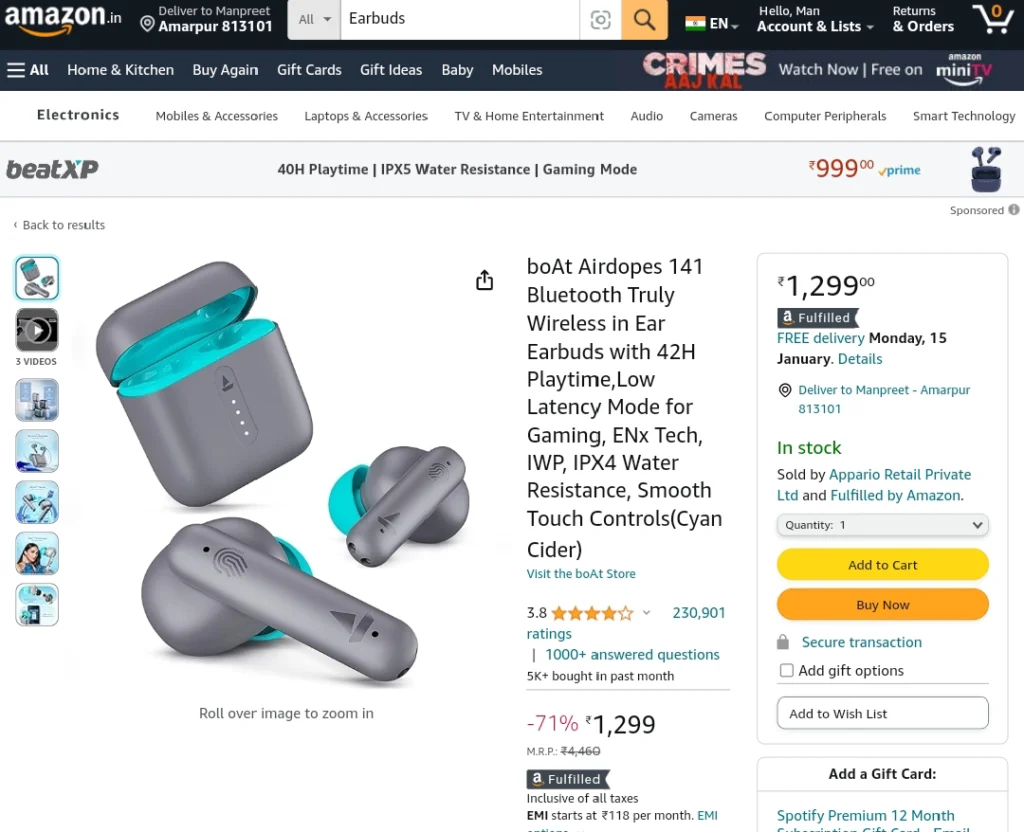Expand the EN language selector

[711, 24]
